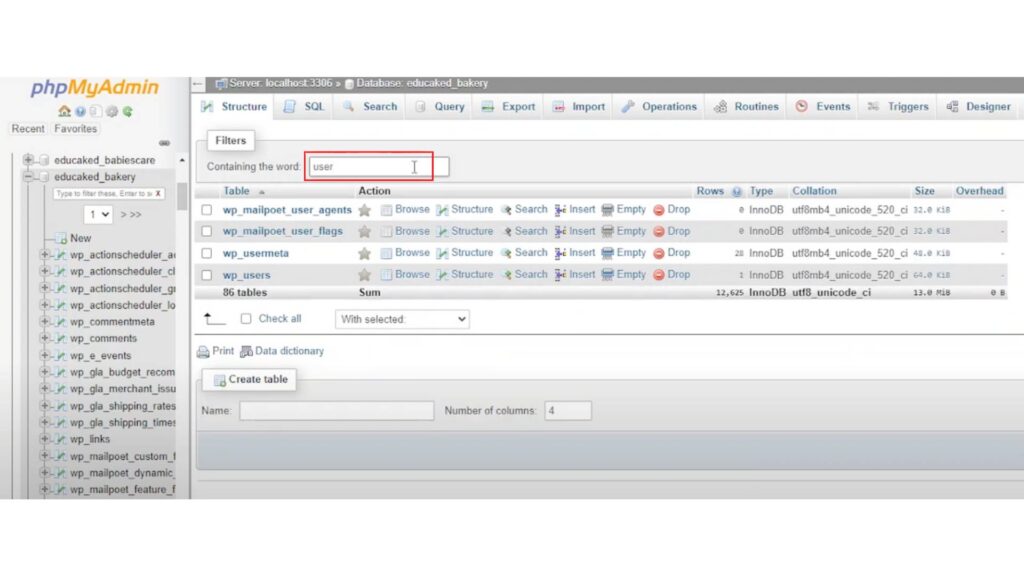Open the Routines tab
Screen dimensions: 1024x576
[x=746, y=106]
